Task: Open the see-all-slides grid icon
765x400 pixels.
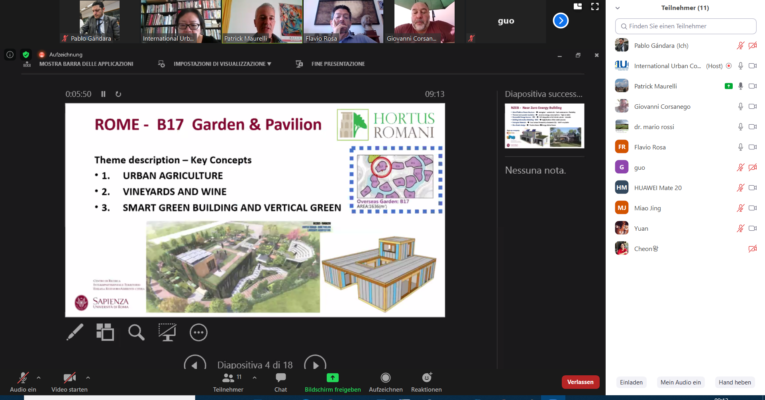Action: (105, 332)
